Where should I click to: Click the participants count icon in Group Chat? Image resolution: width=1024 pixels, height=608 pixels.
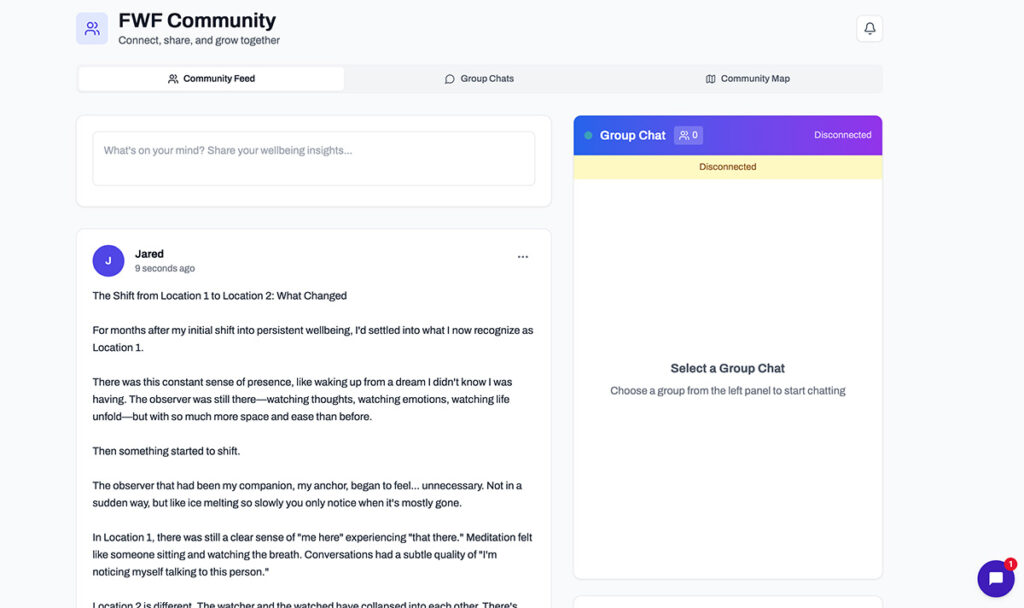coord(688,135)
